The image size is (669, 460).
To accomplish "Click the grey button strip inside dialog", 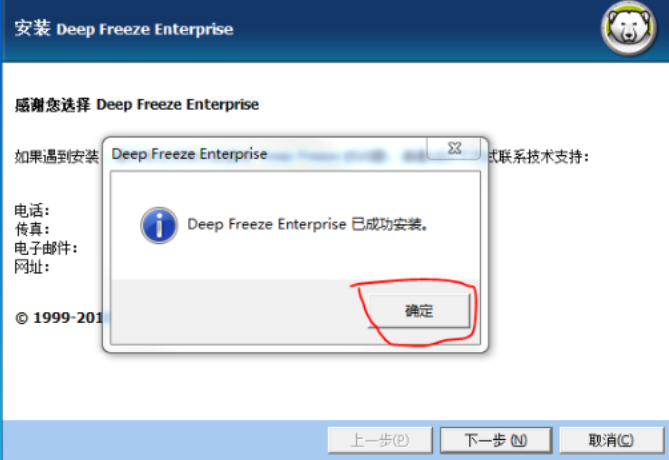I will 239,312.
